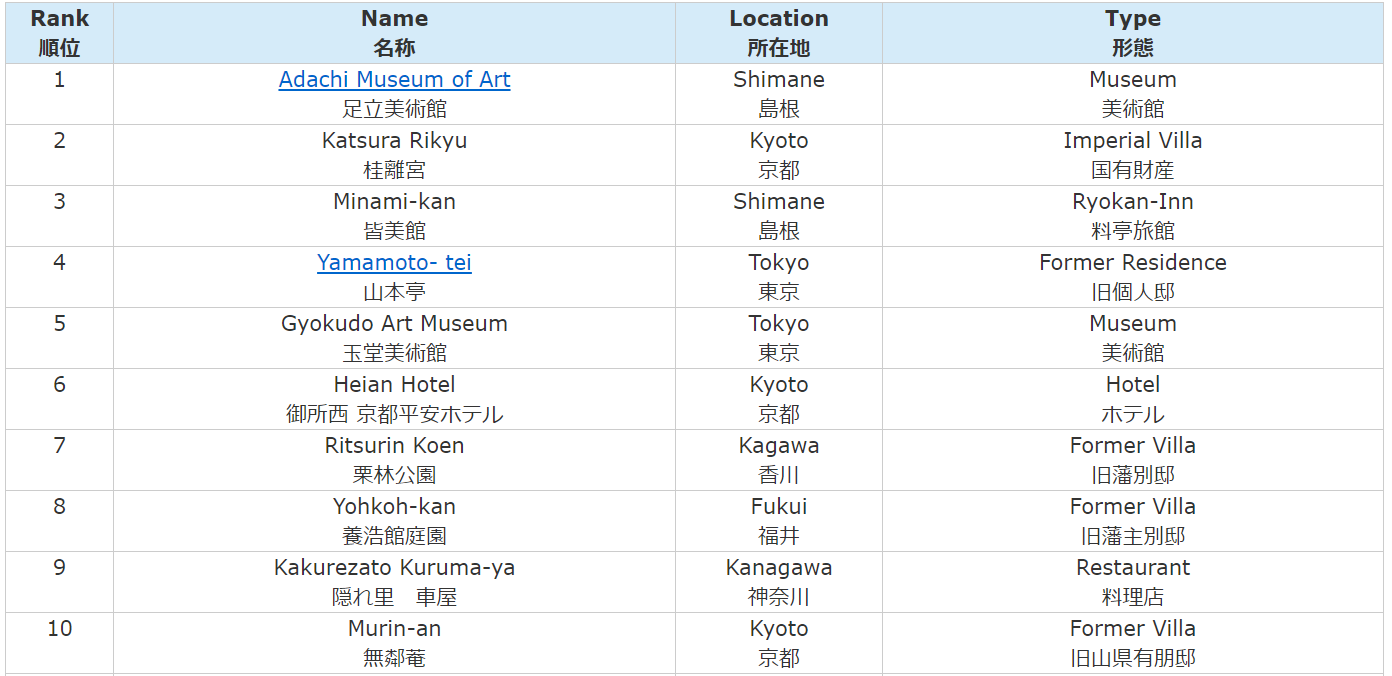
Task: Click the Location column header
Action: 779,33
